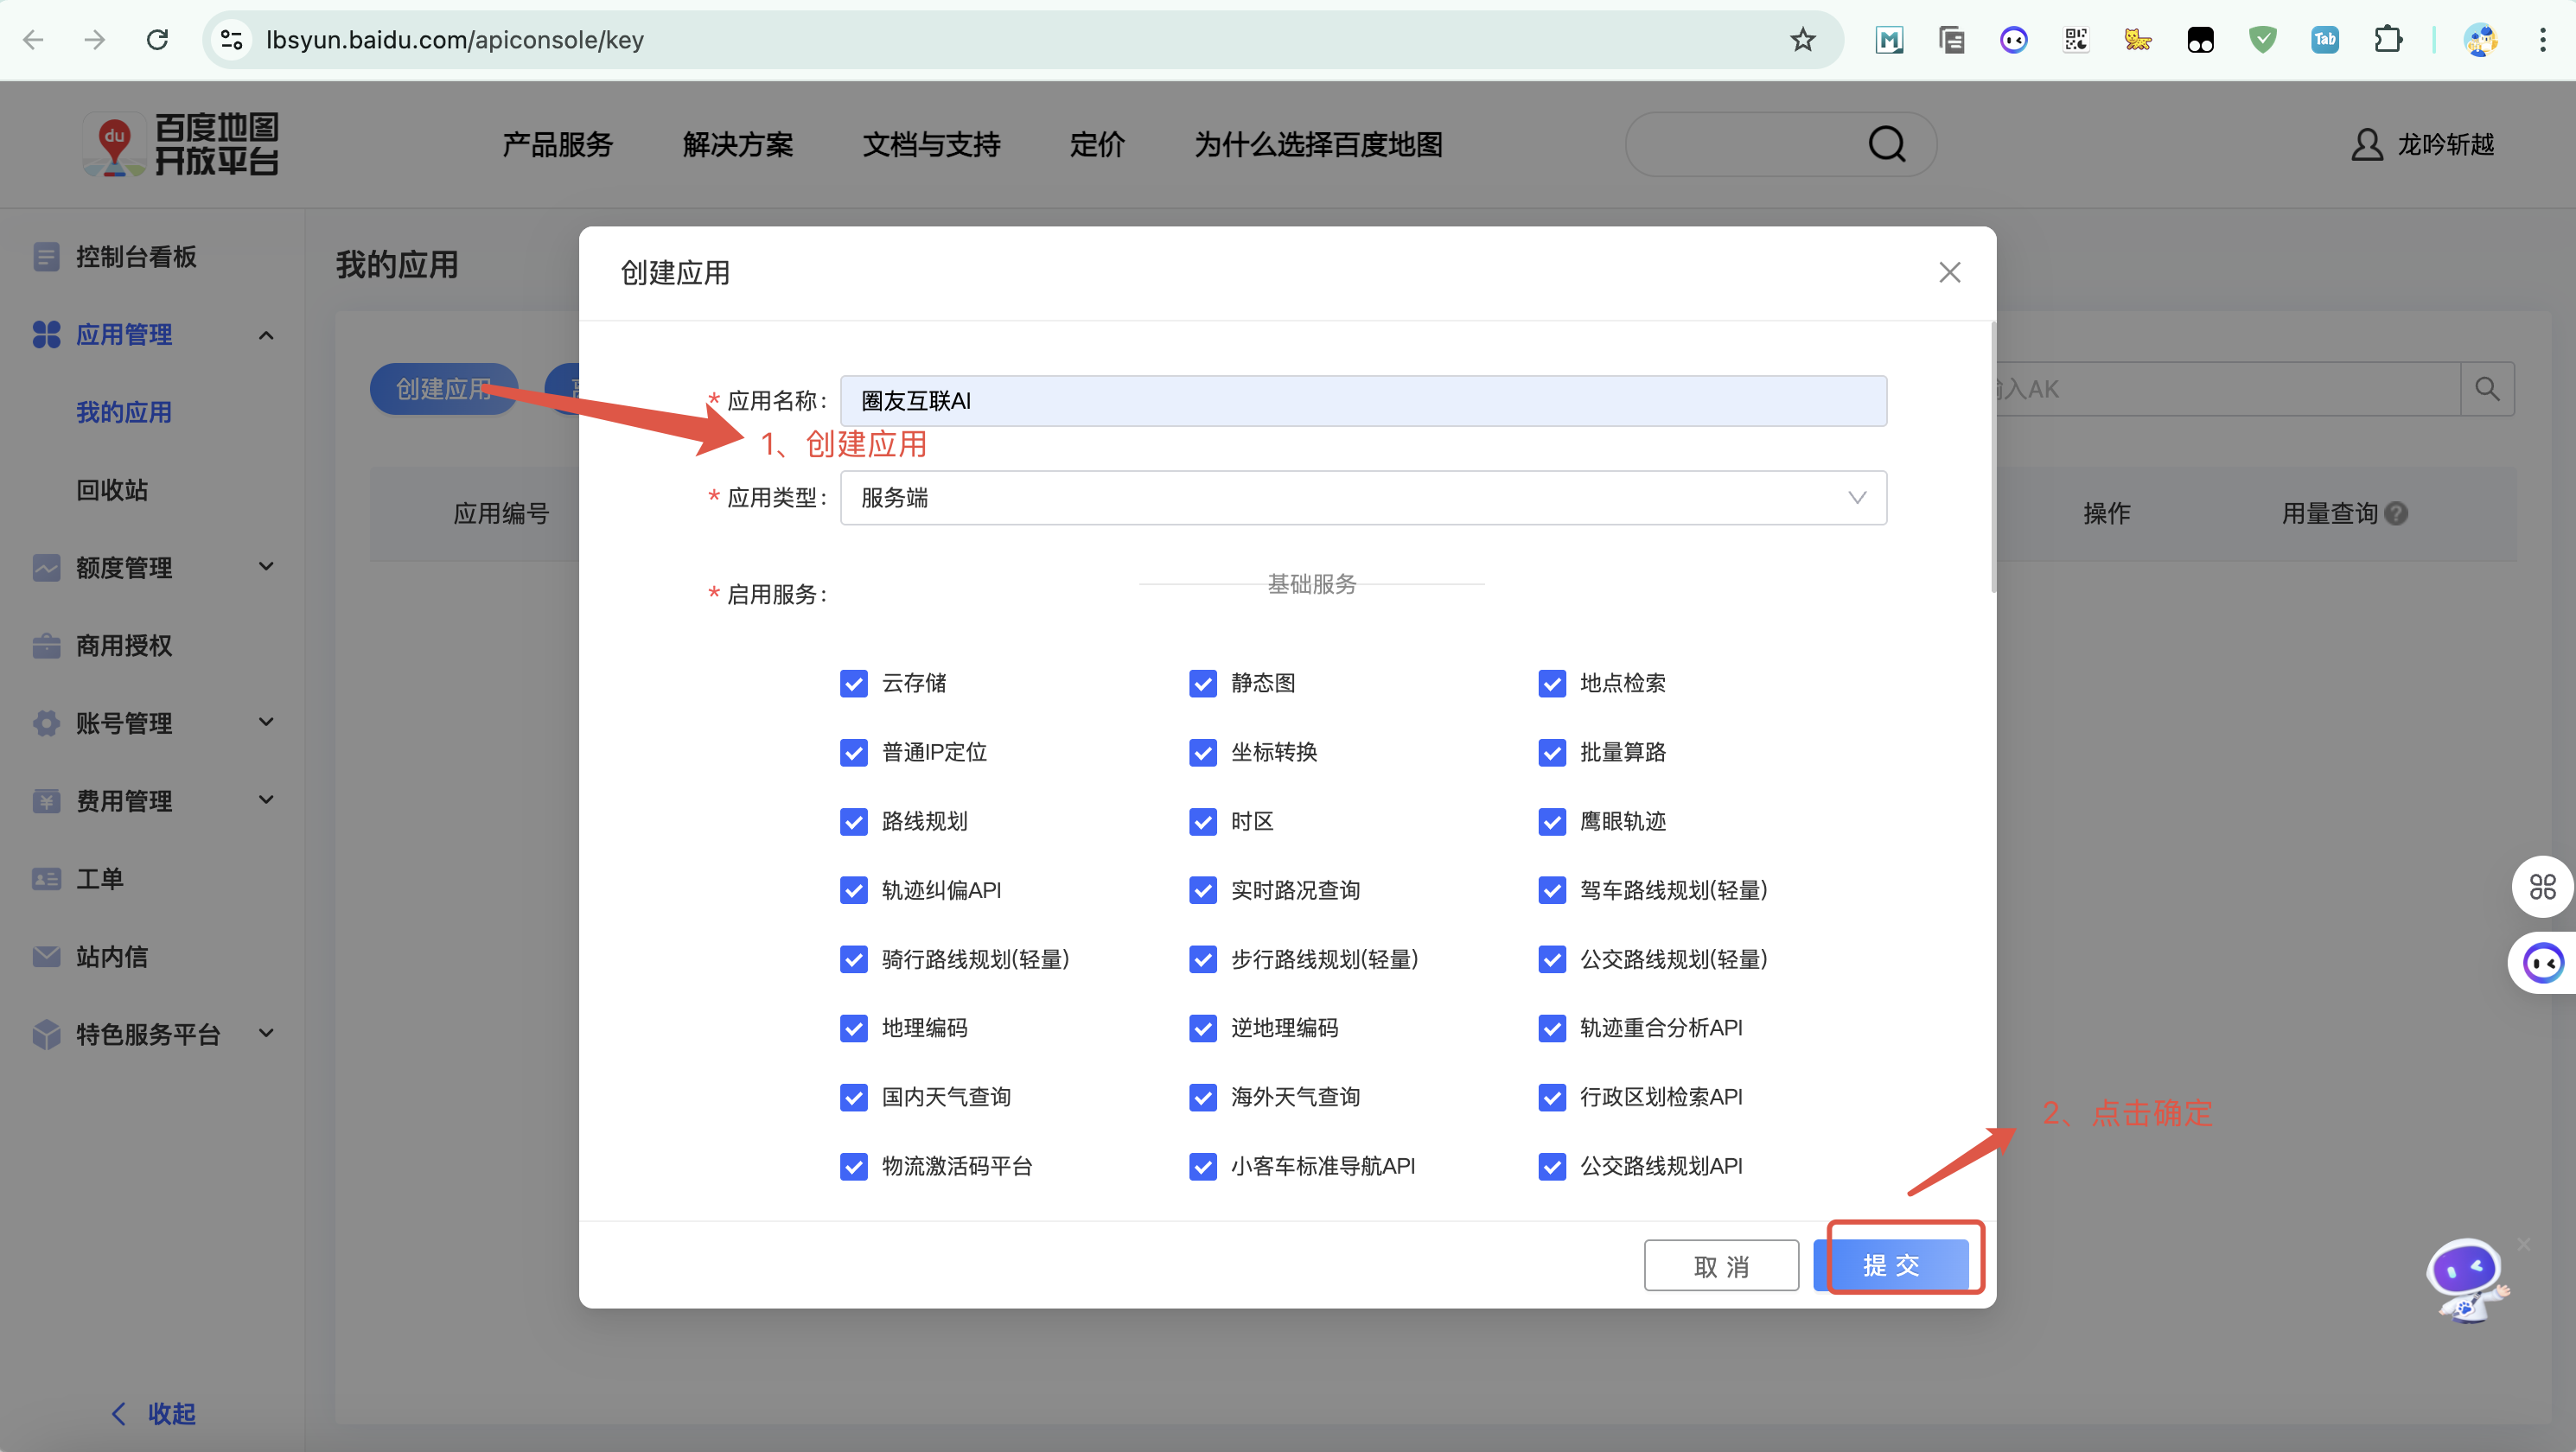Open the 文档与支持 top menu
The height and width of the screenshot is (1452, 2576).
pos(931,145)
